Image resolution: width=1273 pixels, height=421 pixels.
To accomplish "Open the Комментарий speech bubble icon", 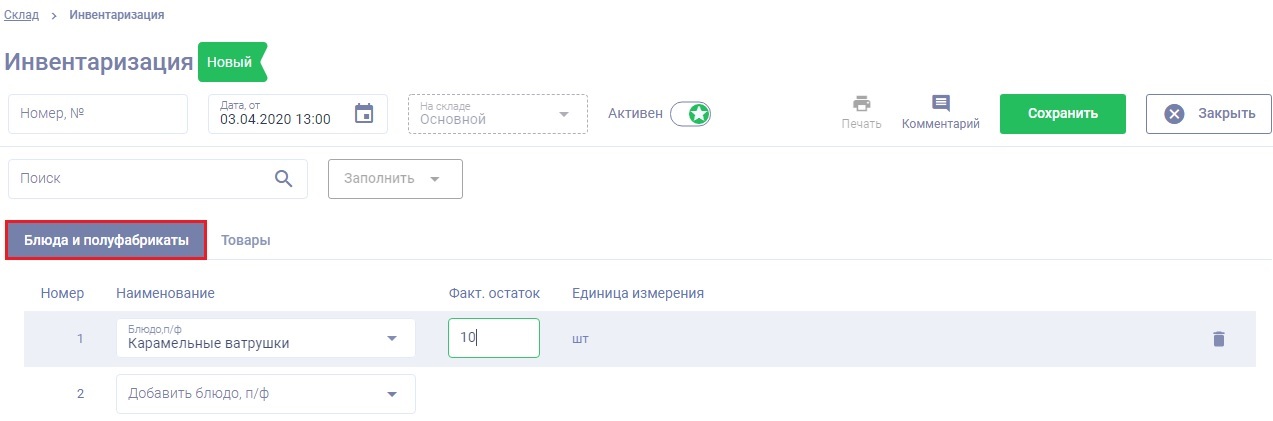I will [x=940, y=104].
